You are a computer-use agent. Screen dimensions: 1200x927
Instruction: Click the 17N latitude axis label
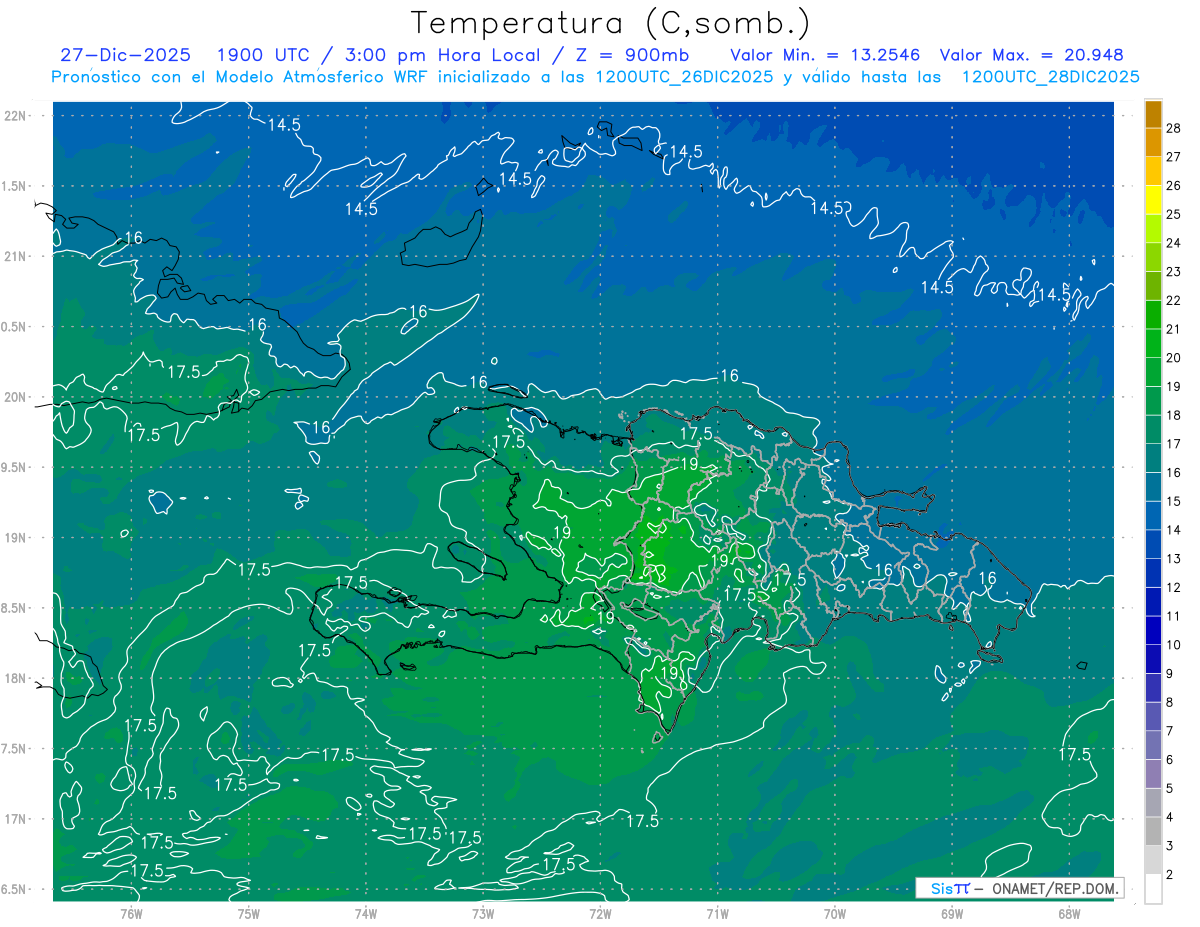(x=16, y=819)
